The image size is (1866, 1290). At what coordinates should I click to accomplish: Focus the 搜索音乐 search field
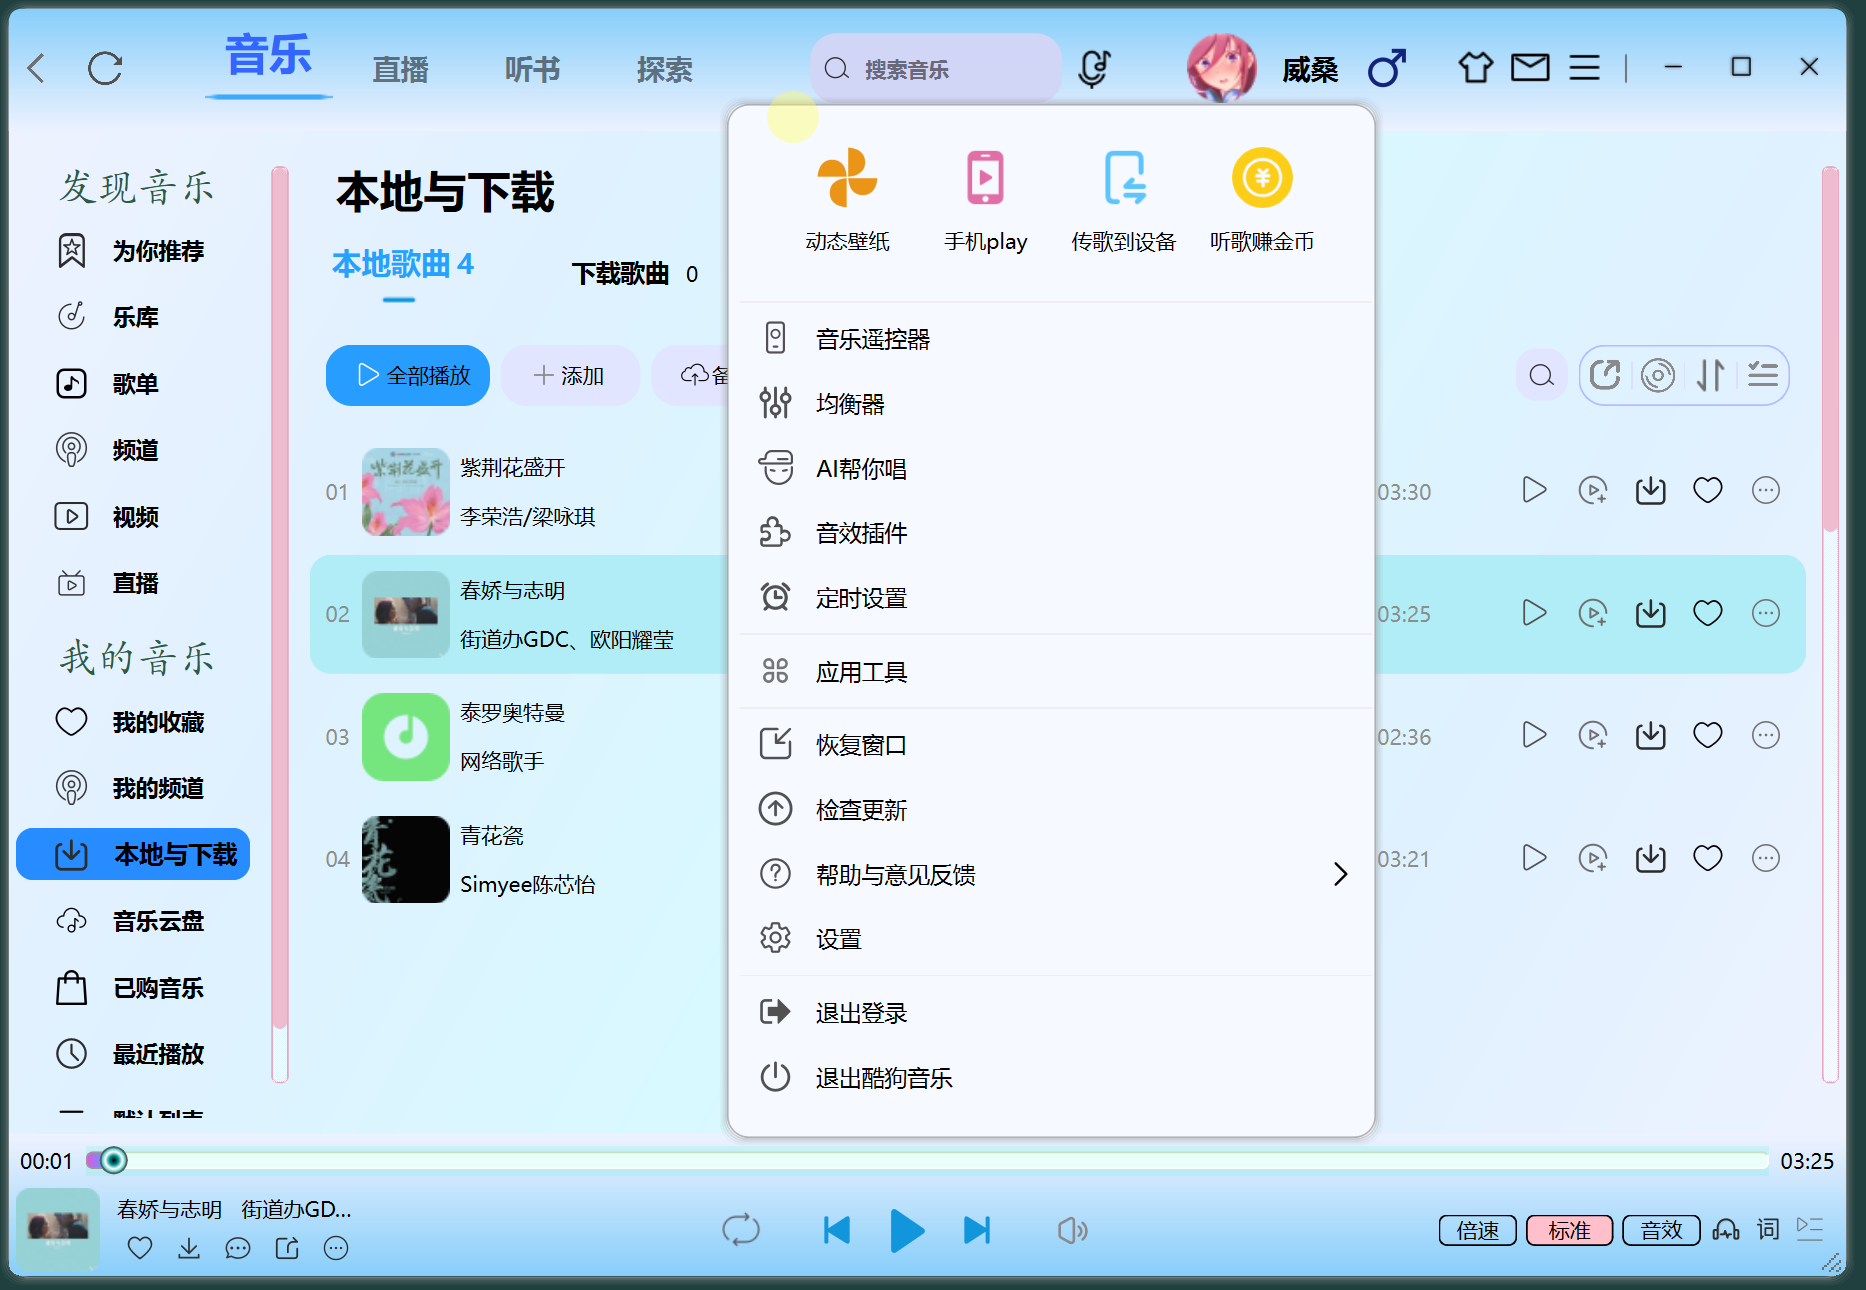[x=936, y=68]
